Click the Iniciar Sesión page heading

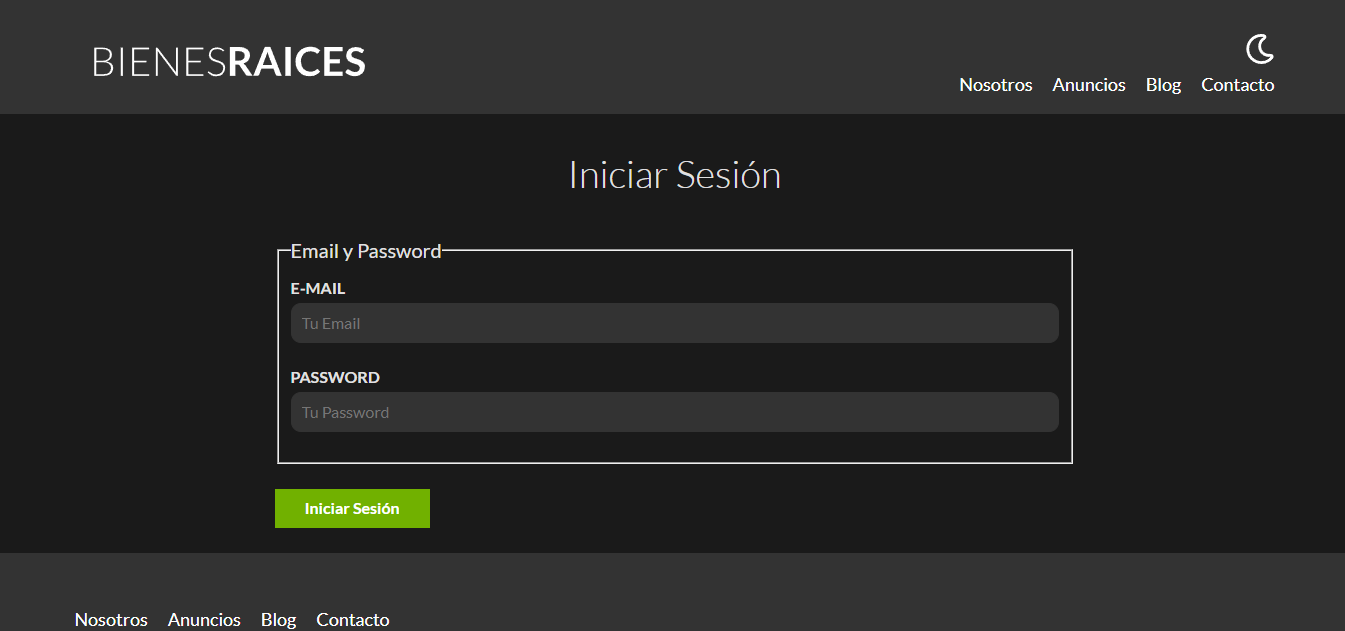pyautogui.click(x=674, y=175)
